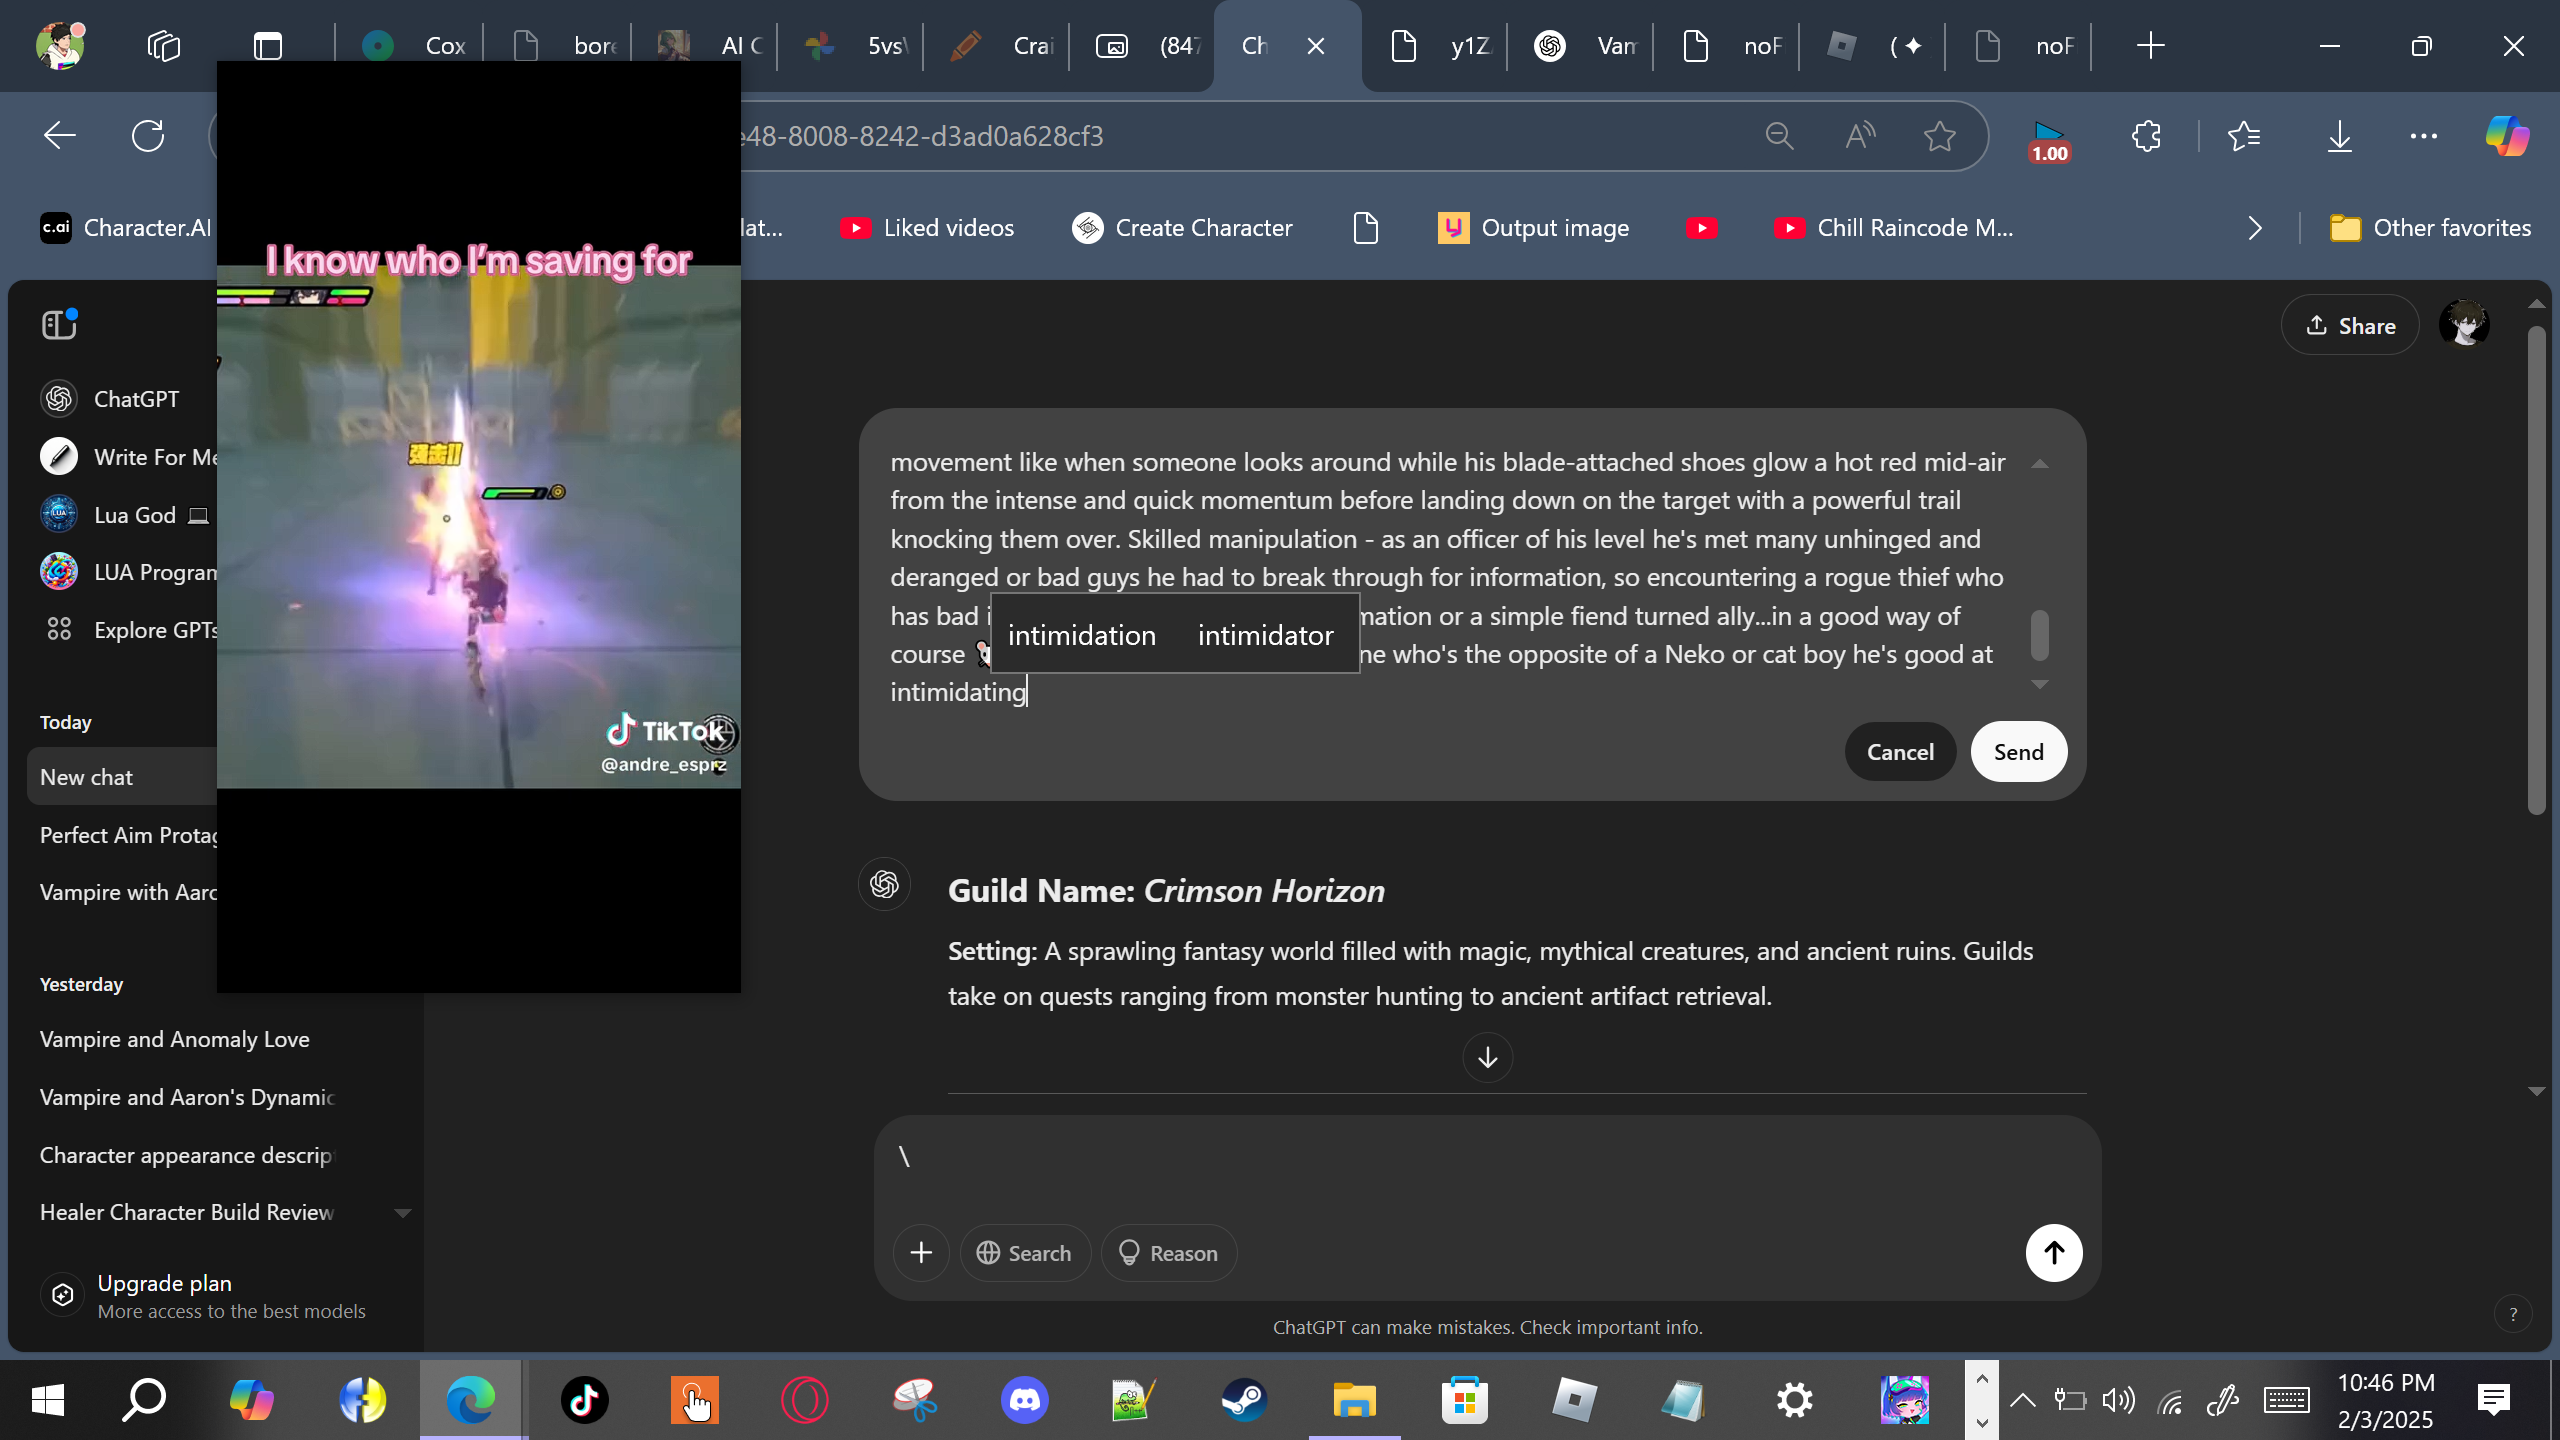Open the Output image bookmark
This screenshot has height=1440, width=2560.
(1534, 228)
